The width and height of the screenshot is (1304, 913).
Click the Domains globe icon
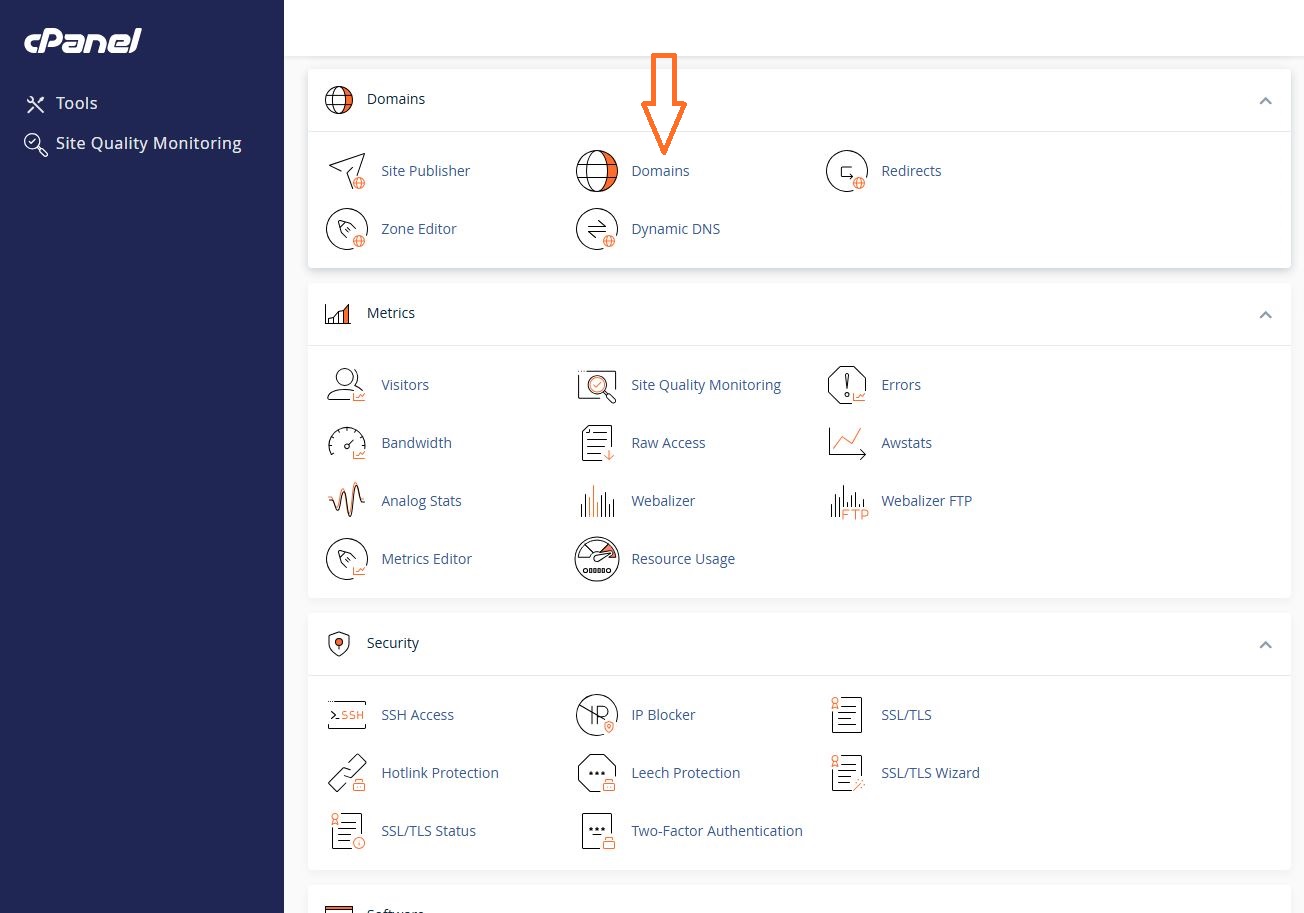pos(597,171)
